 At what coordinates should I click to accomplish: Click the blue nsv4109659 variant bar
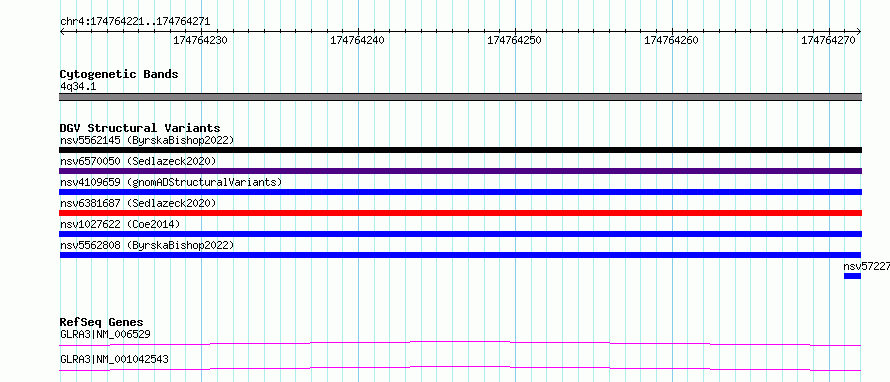(x=460, y=192)
